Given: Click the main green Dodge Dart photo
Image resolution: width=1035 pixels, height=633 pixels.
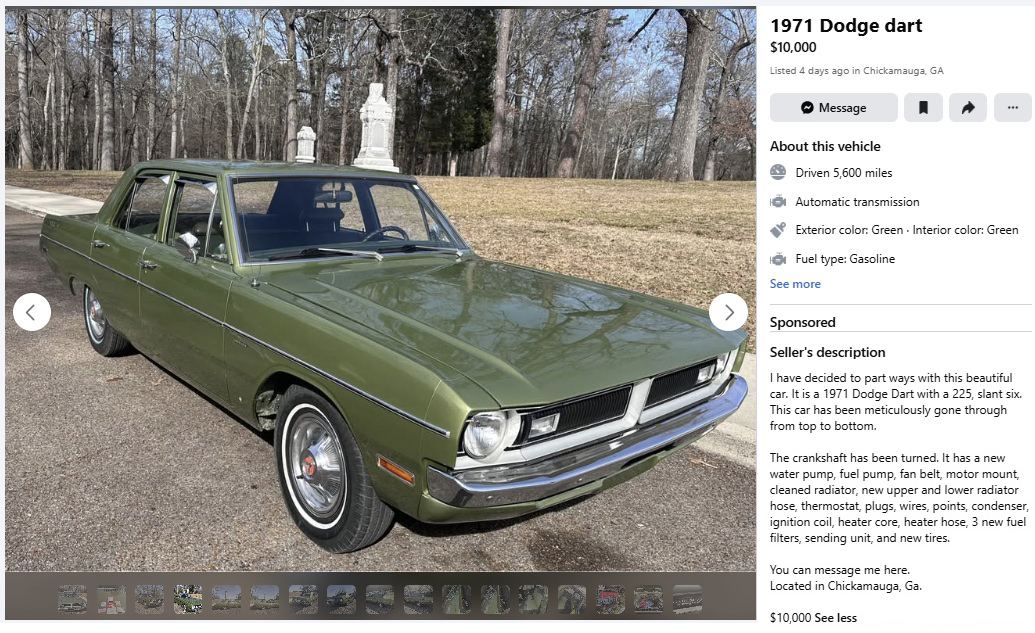Looking at the screenshot, I should (x=380, y=289).
